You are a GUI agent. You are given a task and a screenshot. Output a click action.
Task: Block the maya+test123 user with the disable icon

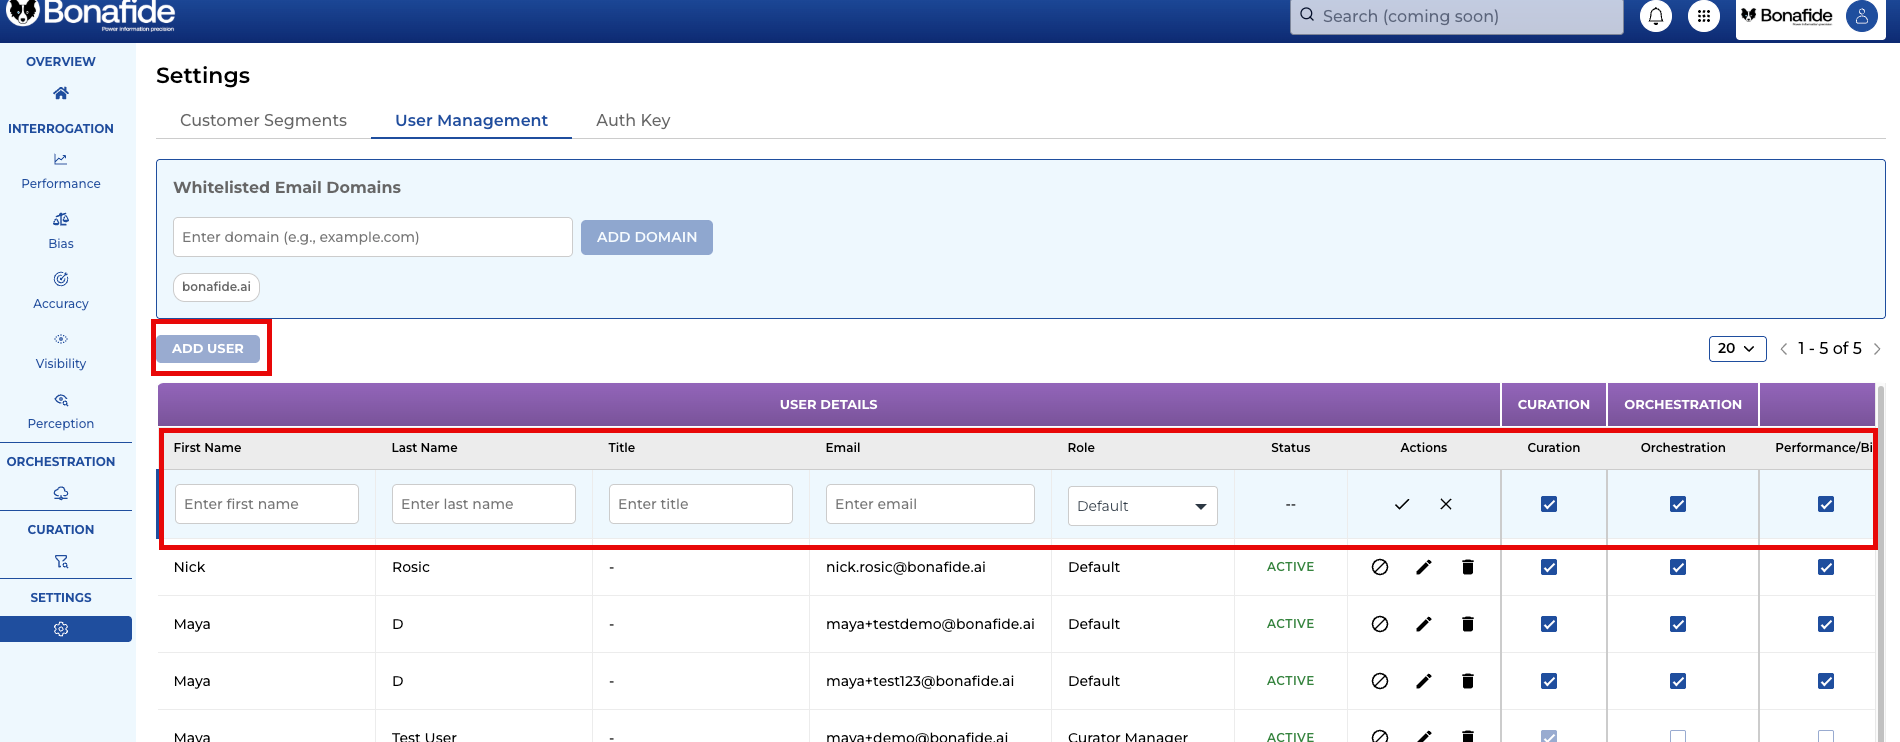(1379, 681)
